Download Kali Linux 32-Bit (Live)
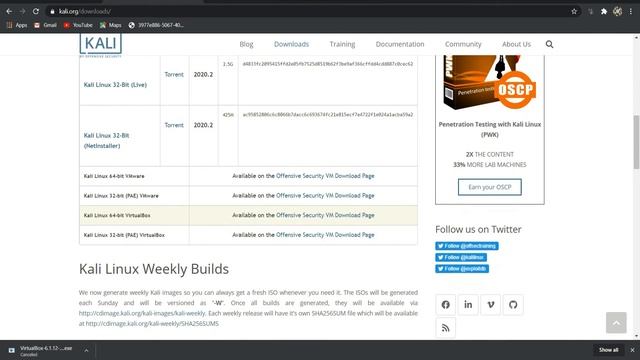The width and height of the screenshot is (640, 360). pyautogui.click(x=115, y=85)
